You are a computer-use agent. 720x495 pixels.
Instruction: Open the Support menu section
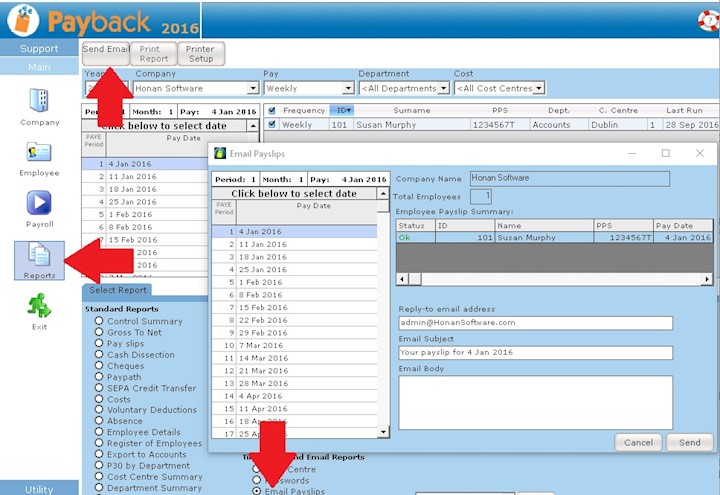click(39, 48)
